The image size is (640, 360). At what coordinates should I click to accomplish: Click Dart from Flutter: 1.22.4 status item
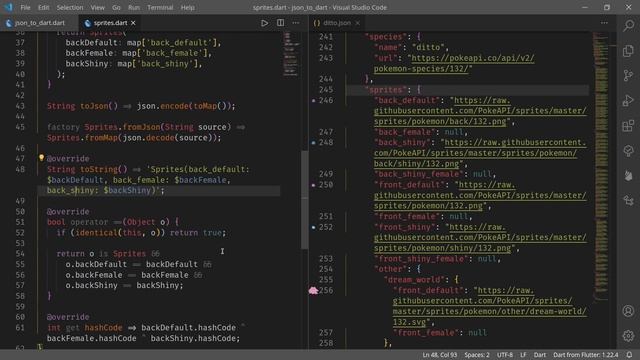pyautogui.click(x=585, y=355)
